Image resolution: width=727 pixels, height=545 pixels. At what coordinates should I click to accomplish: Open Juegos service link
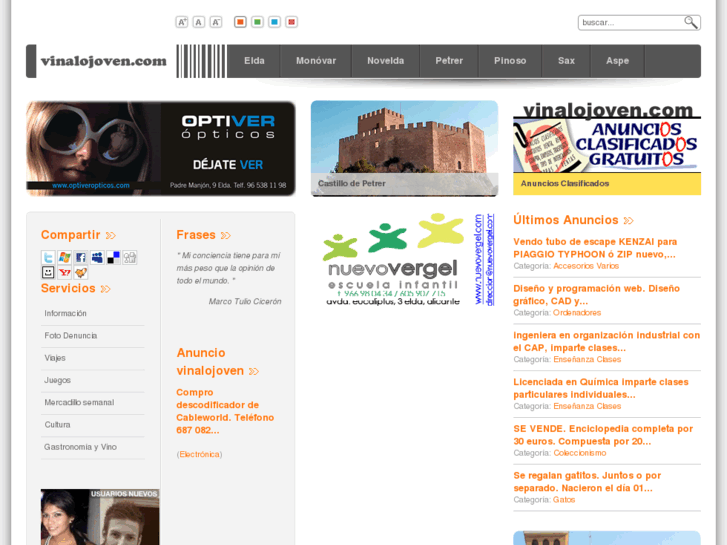[57, 380]
